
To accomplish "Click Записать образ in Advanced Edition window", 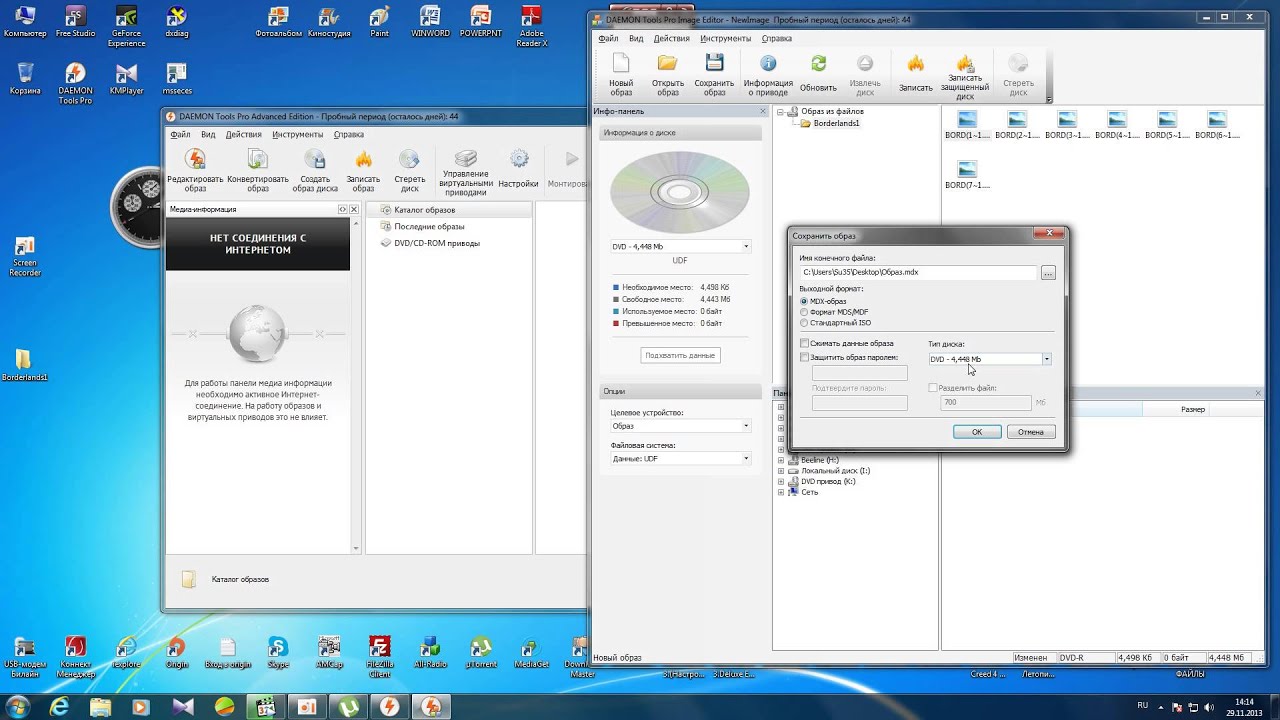I will click(363, 171).
